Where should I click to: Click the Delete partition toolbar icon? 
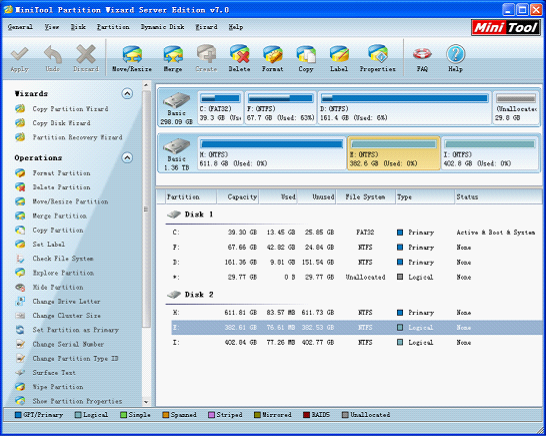point(239,59)
